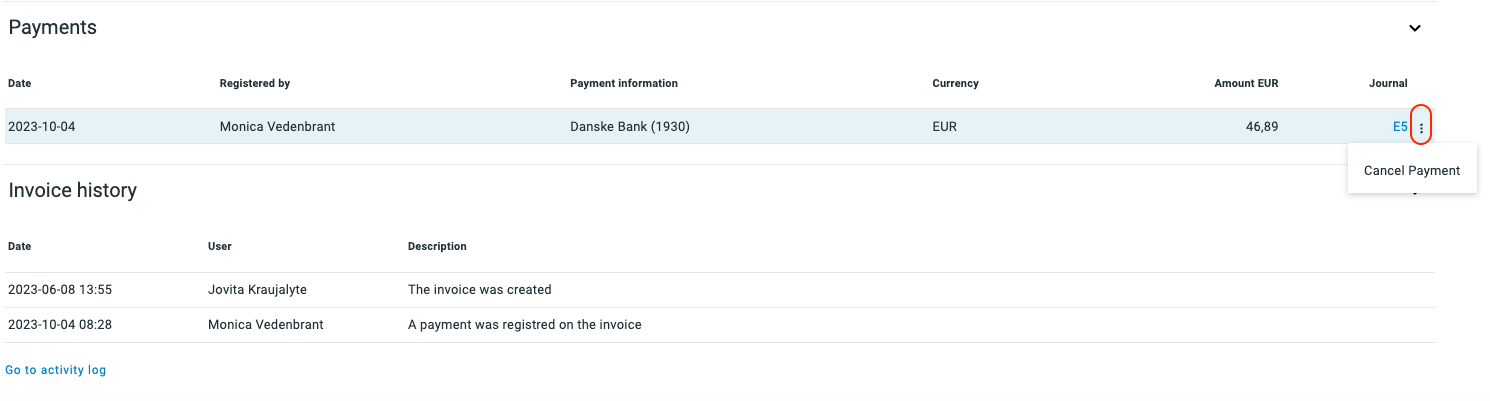1490x401 pixels.
Task: Click the Invoice history section heading
Action: pyautogui.click(x=73, y=190)
